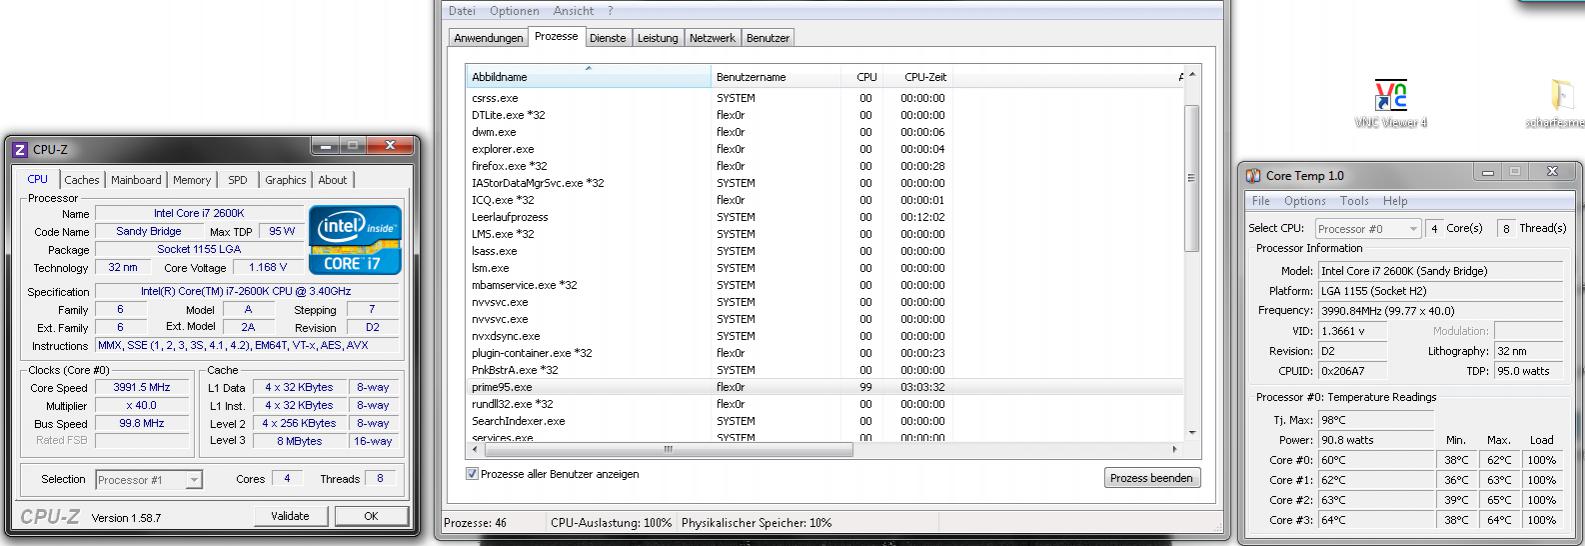Image resolution: width=1585 pixels, height=546 pixels.
Task: Click Validate button in CPU-Z
Action: [x=290, y=516]
